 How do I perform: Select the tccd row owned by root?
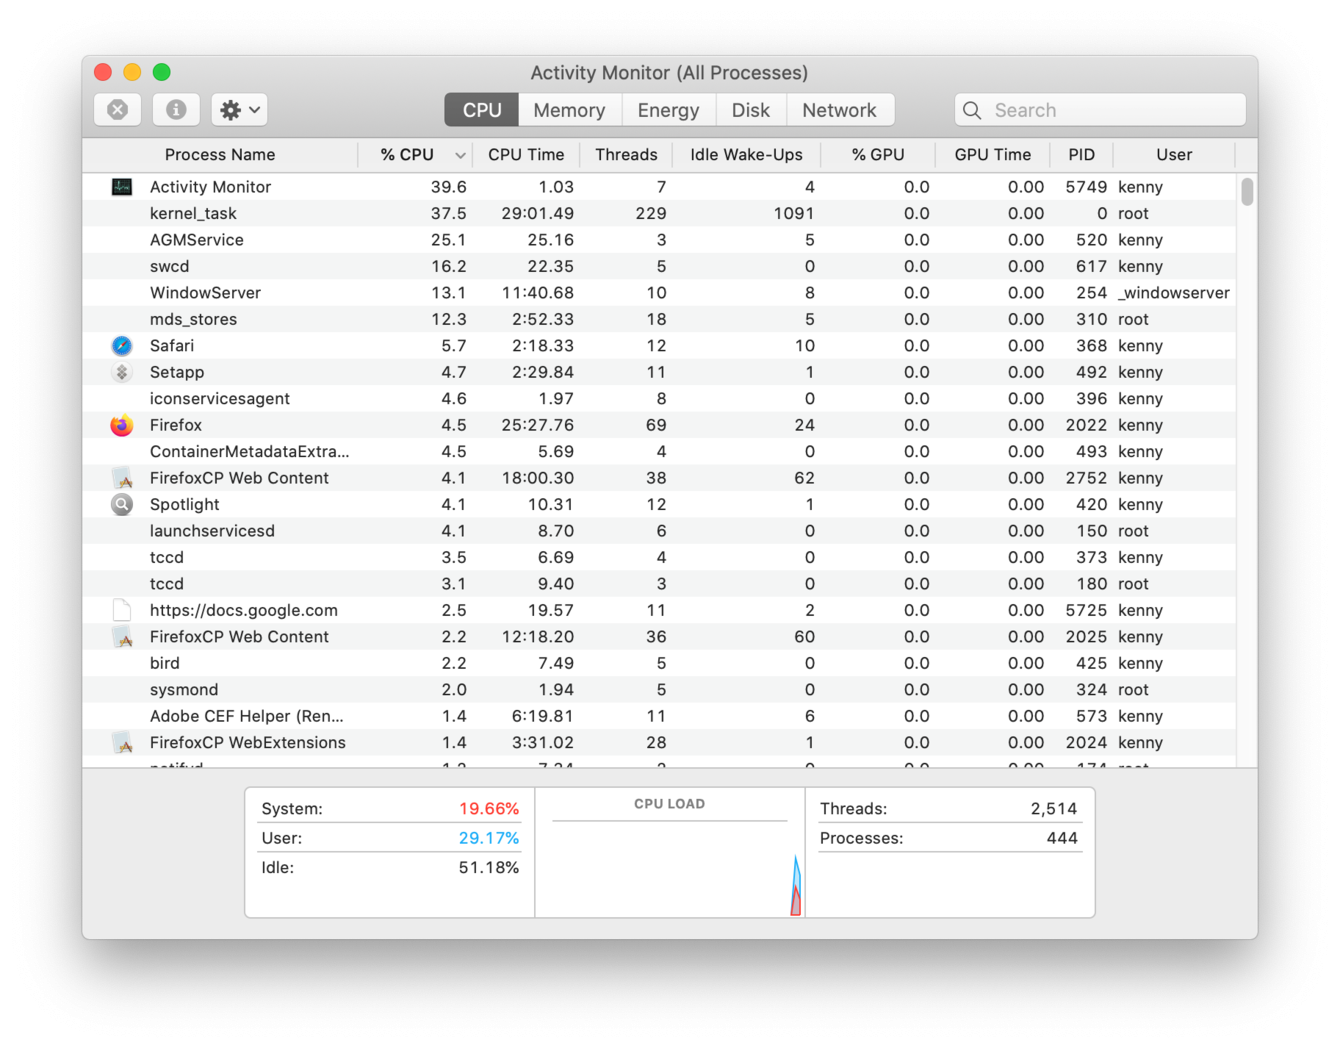click(660, 584)
